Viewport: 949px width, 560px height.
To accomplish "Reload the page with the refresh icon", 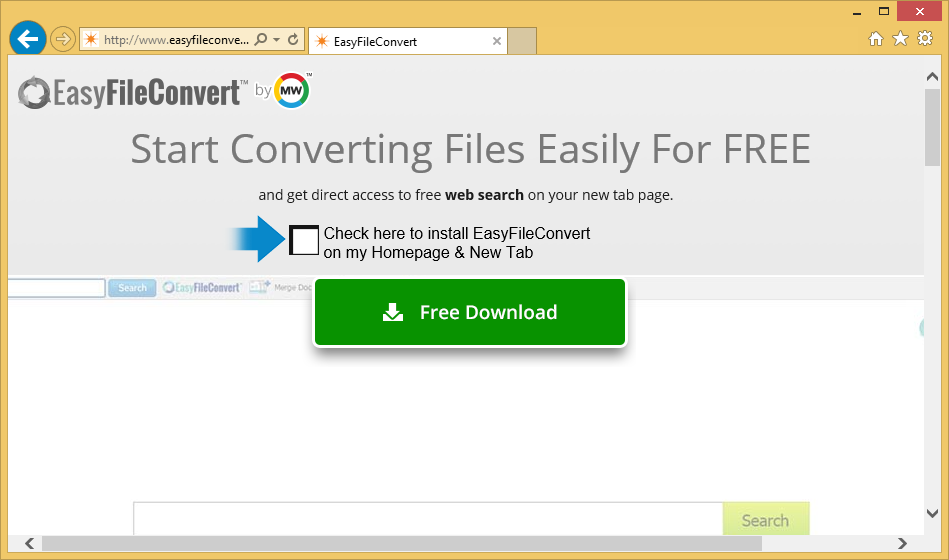I will pos(293,40).
